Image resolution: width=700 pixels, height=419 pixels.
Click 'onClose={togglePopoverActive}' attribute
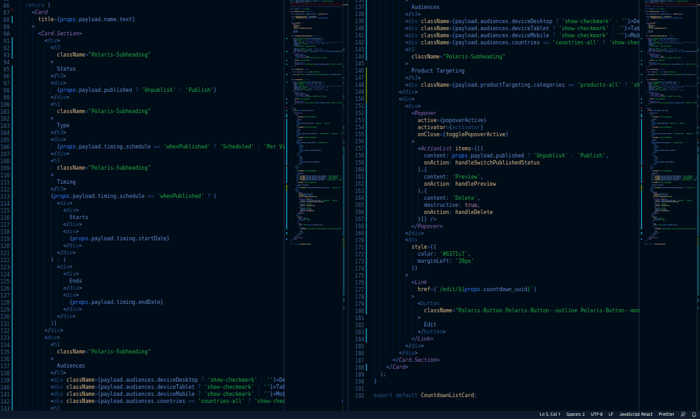click(462, 134)
